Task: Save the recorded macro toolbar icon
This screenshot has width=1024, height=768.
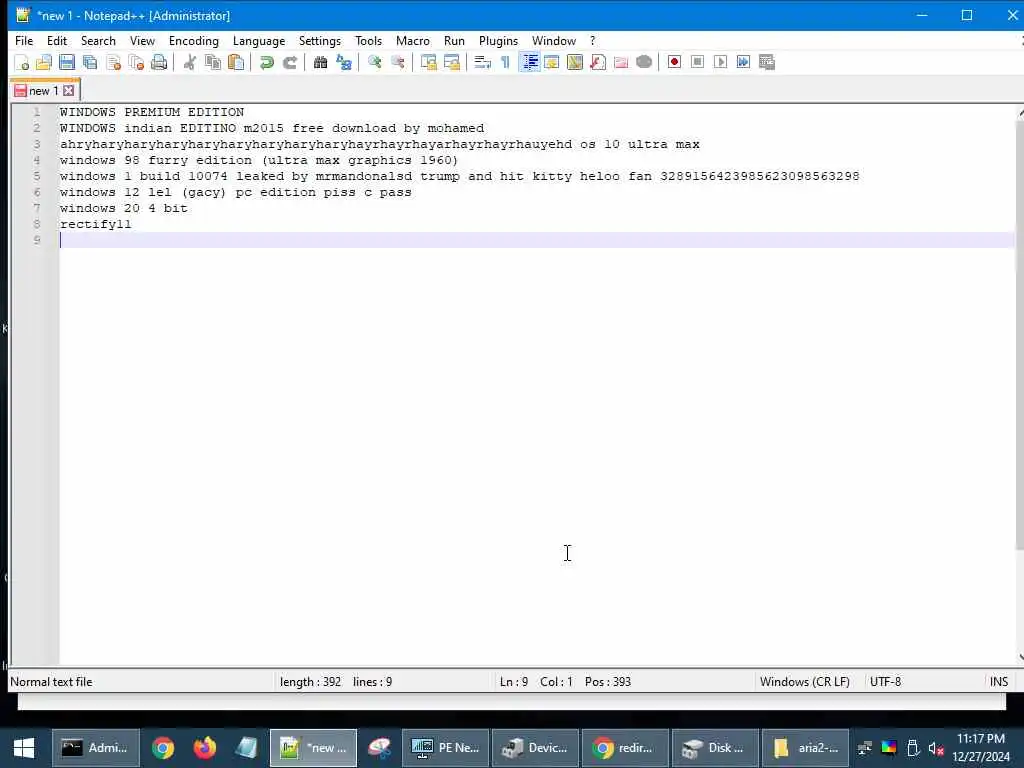Action: click(767, 62)
